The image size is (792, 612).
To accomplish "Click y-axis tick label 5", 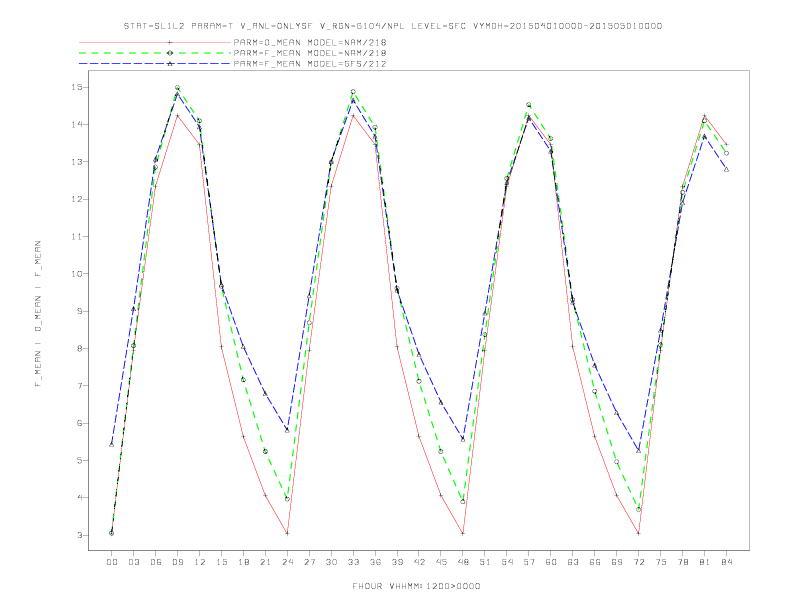I will [80, 461].
